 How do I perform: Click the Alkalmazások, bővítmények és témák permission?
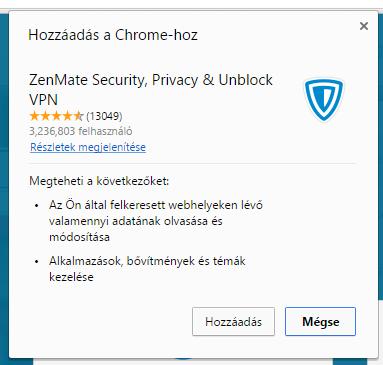[147, 269]
